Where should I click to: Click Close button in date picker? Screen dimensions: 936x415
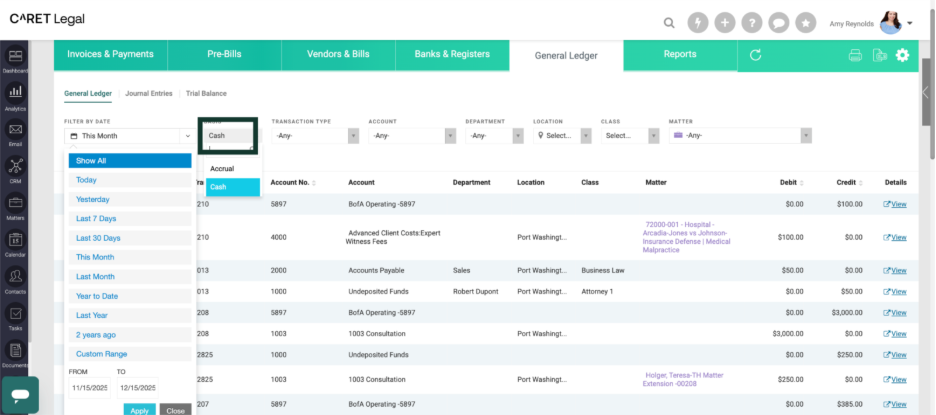click(x=176, y=410)
